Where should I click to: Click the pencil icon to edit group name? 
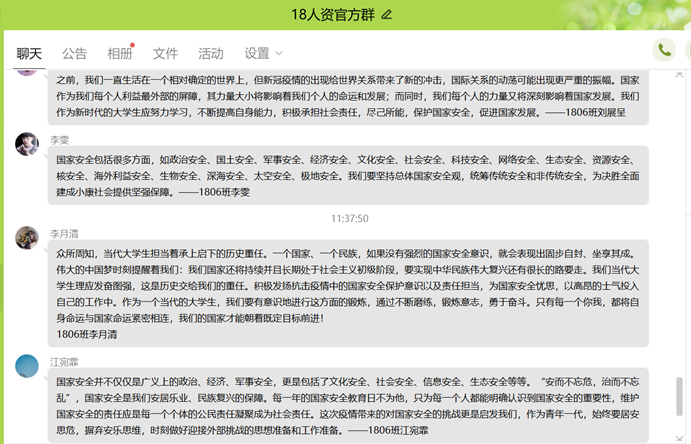(x=388, y=15)
